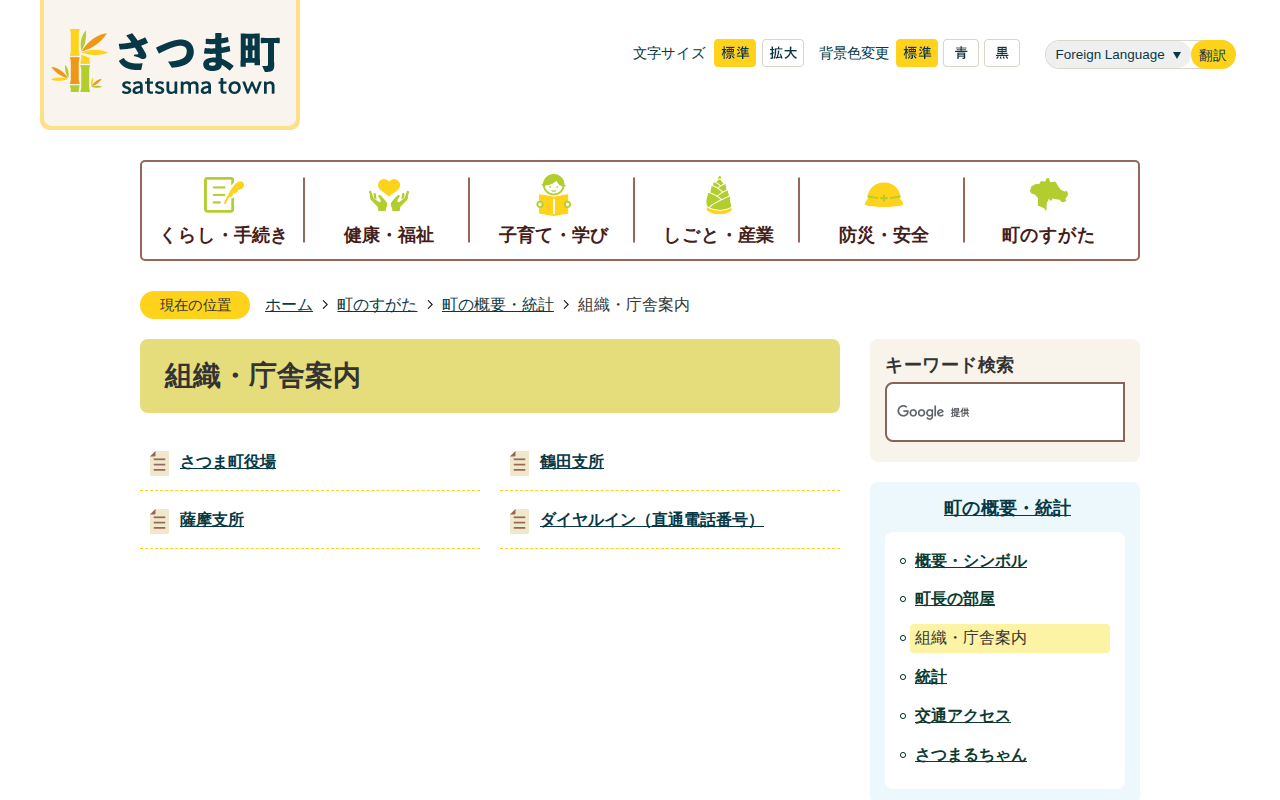Open the 鶴田支所 page link

[572, 462]
